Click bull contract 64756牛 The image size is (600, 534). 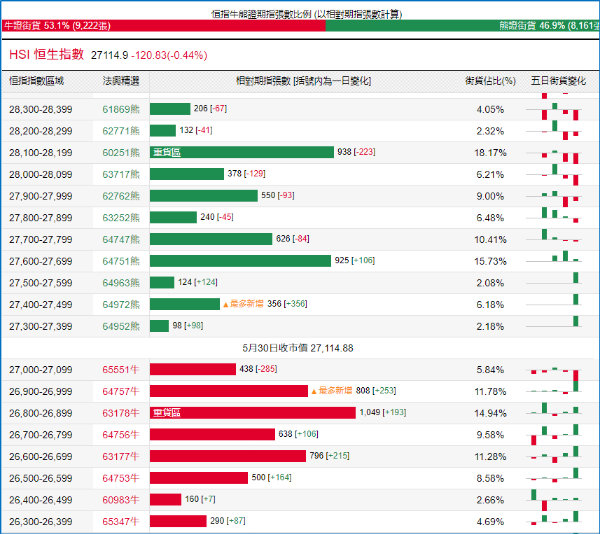(121, 435)
